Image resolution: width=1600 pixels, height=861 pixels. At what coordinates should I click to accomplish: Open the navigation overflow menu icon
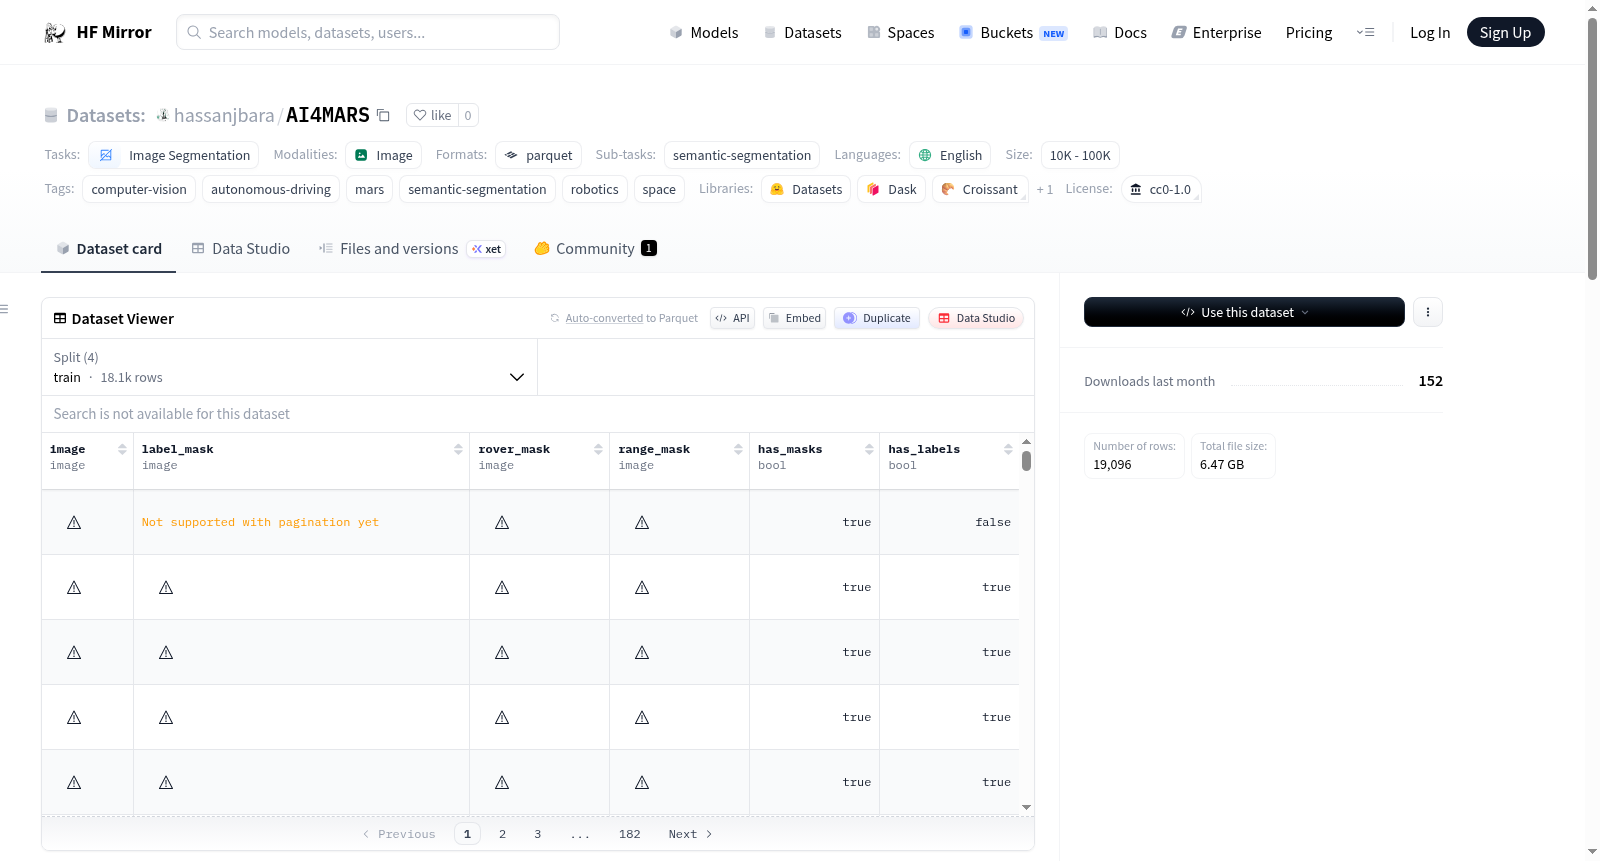click(1365, 32)
